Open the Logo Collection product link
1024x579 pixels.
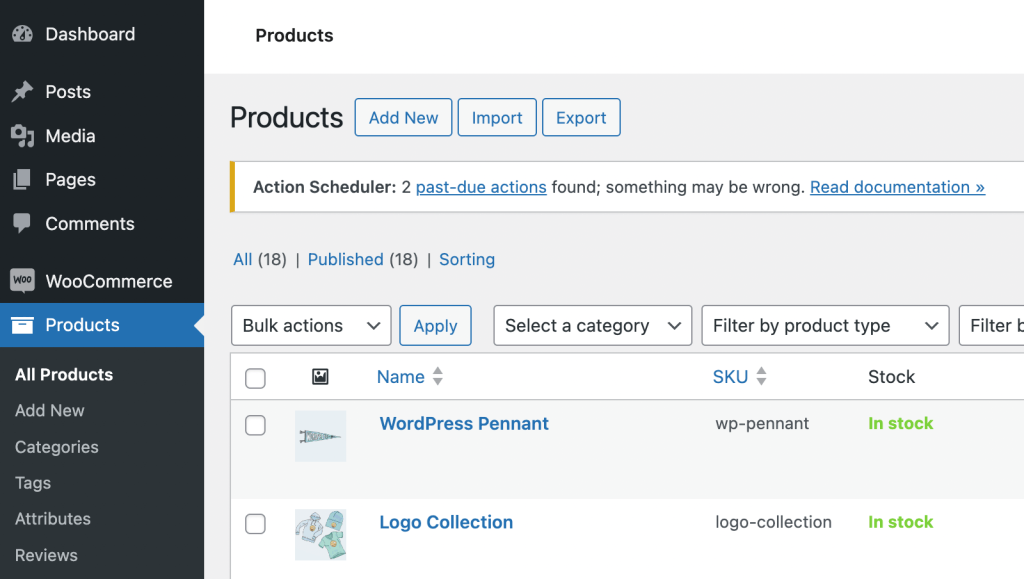[446, 522]
